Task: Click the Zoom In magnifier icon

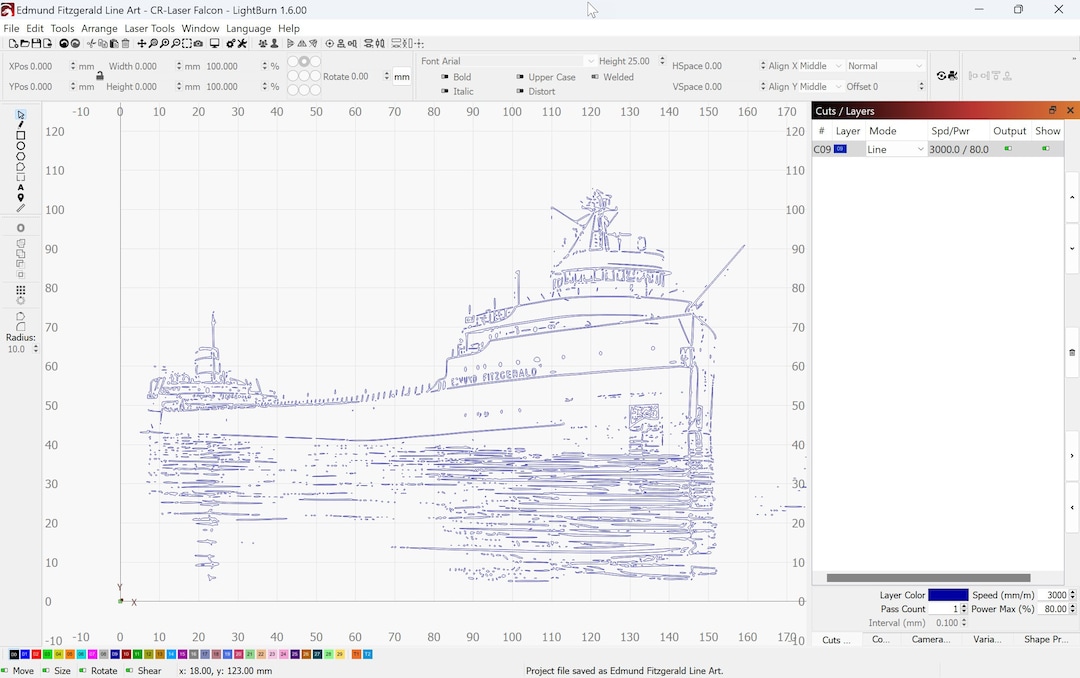Action: [x=164, y=44]
